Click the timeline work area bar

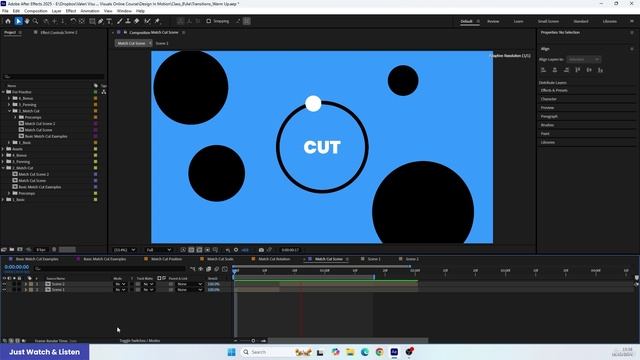pyautogui.click(x=304, y=277)
